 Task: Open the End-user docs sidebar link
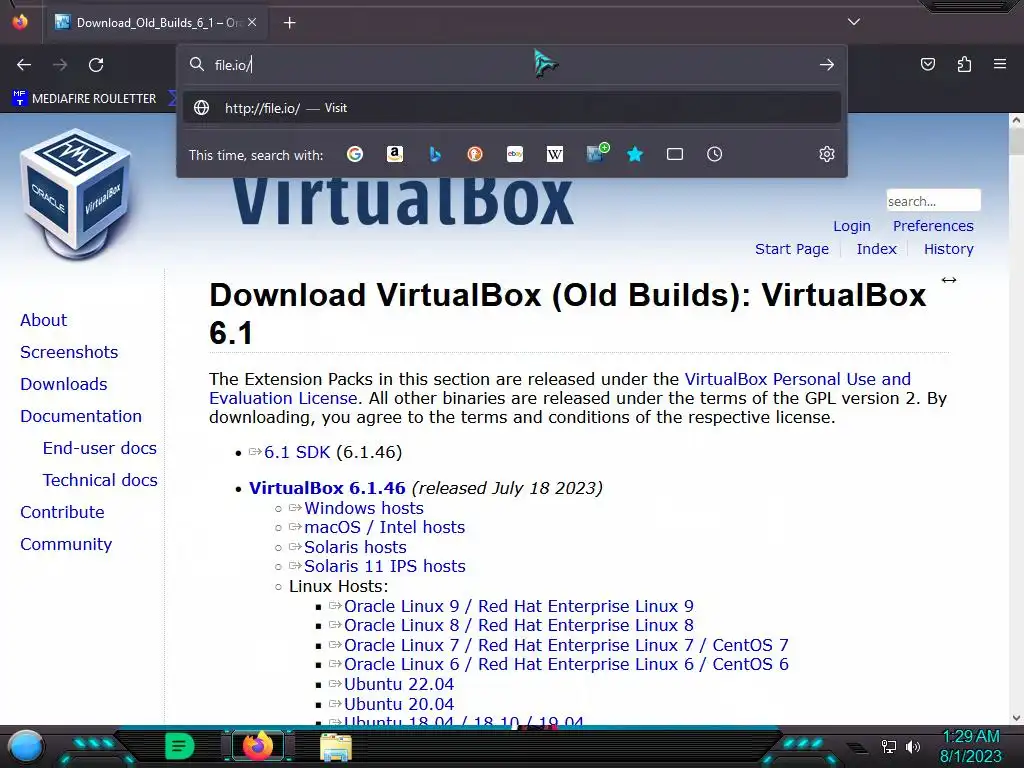pyautogui.click(x=99, y=448)
